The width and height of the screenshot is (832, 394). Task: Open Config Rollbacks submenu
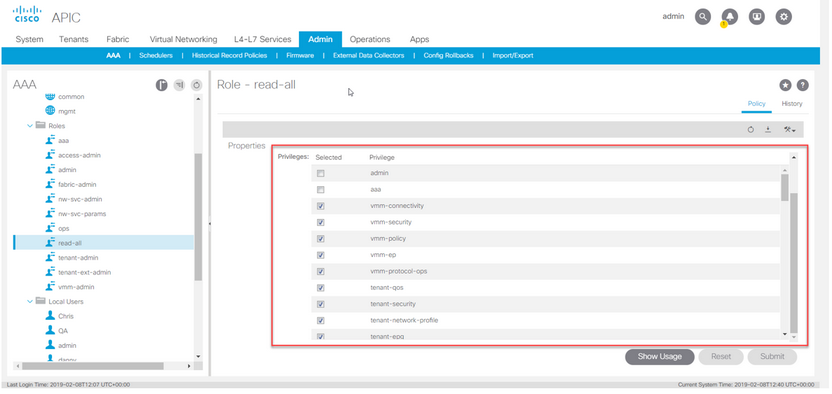click(x=448, y=55)
